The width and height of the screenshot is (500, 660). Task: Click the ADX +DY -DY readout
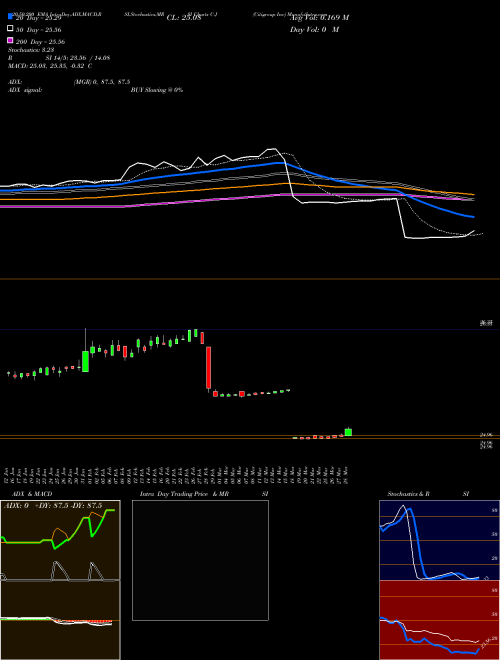pyautogui.click(x=53, y=506)
